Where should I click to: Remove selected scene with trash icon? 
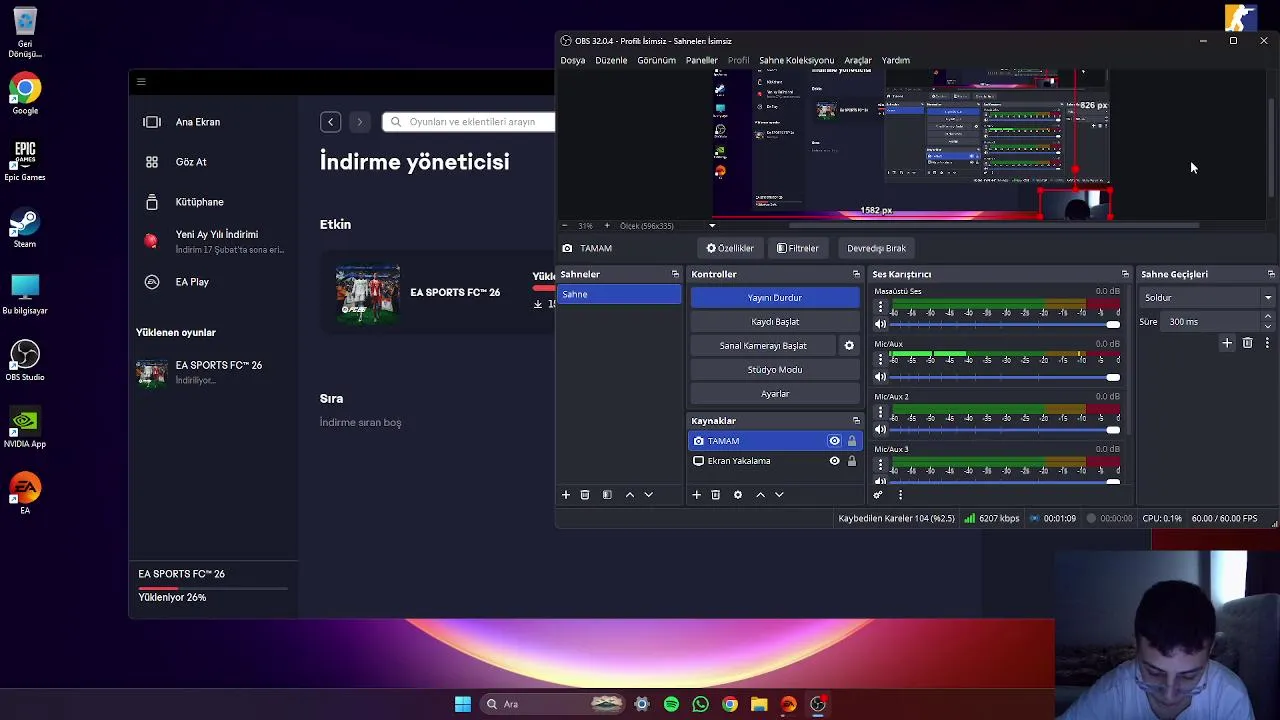(585, 495)
